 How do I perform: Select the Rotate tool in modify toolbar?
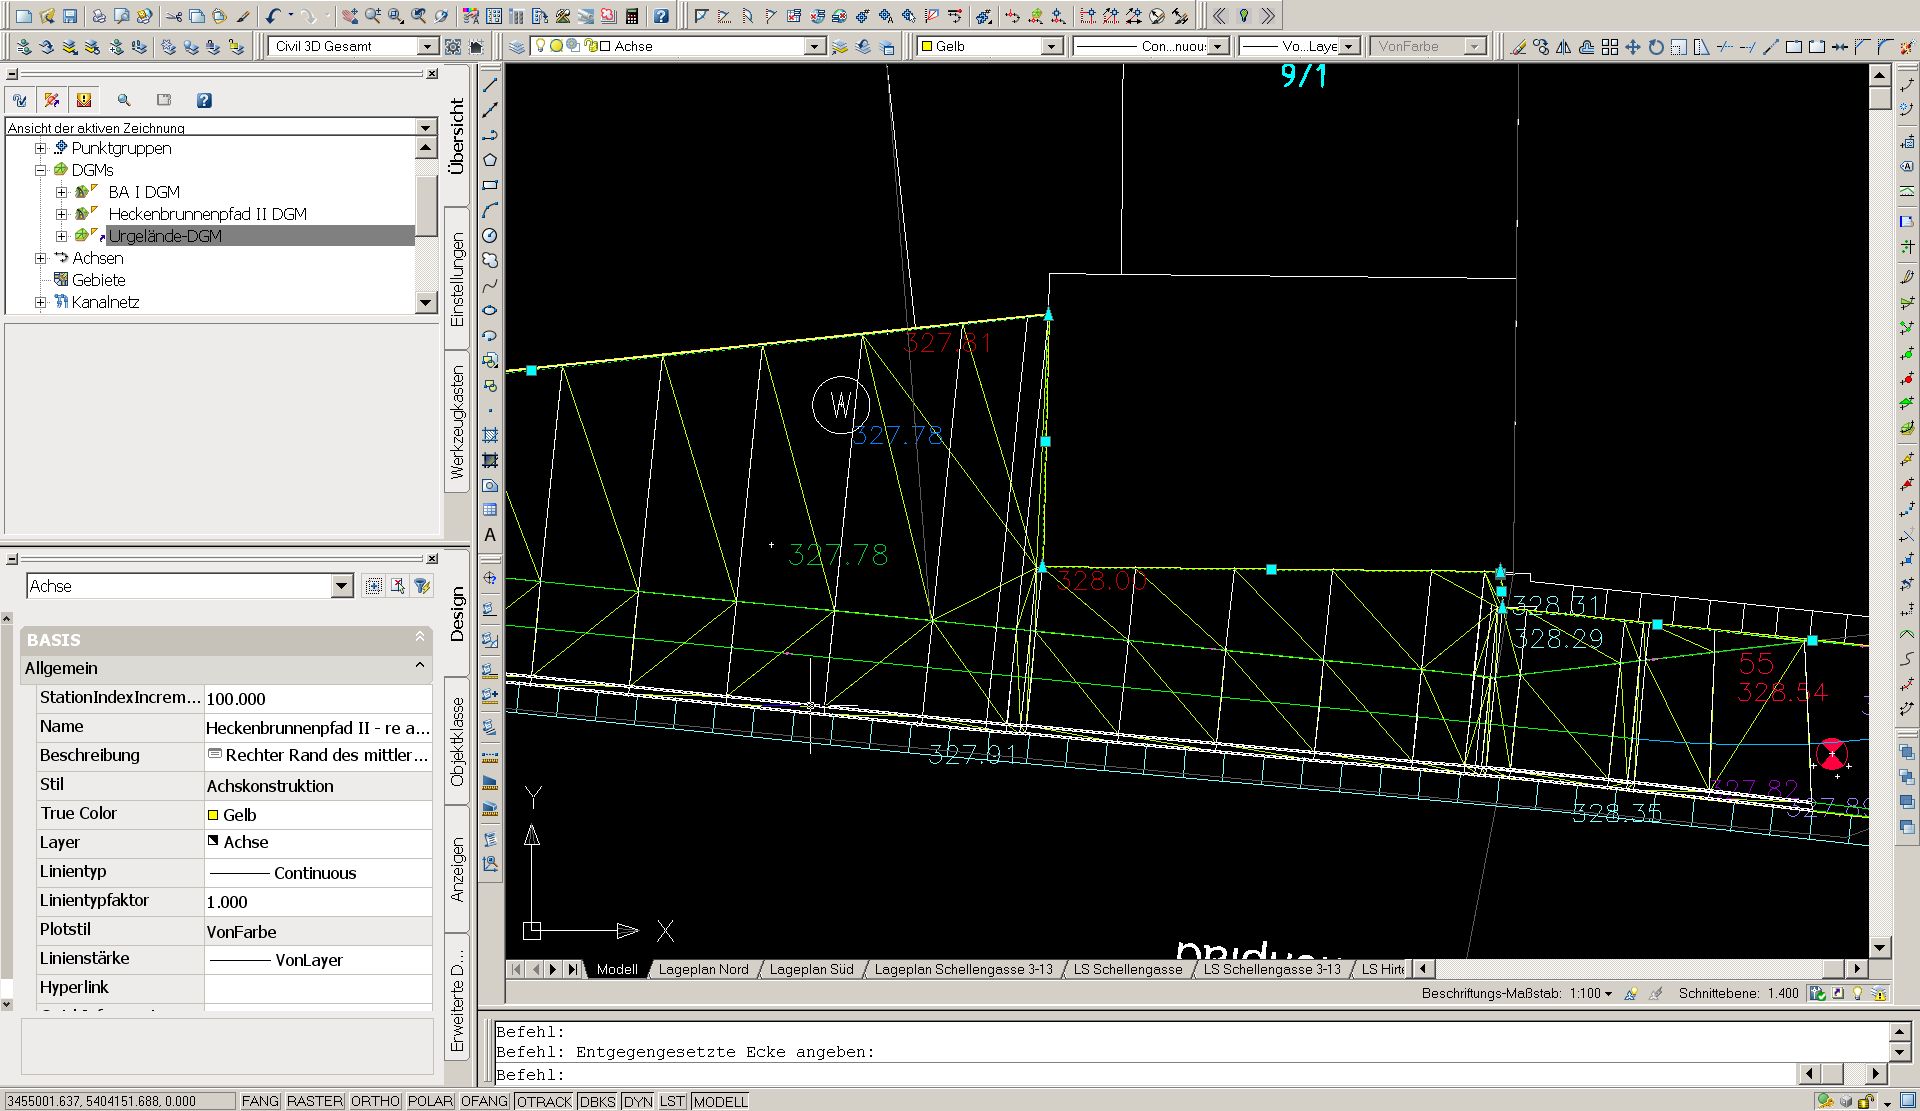1656,46
